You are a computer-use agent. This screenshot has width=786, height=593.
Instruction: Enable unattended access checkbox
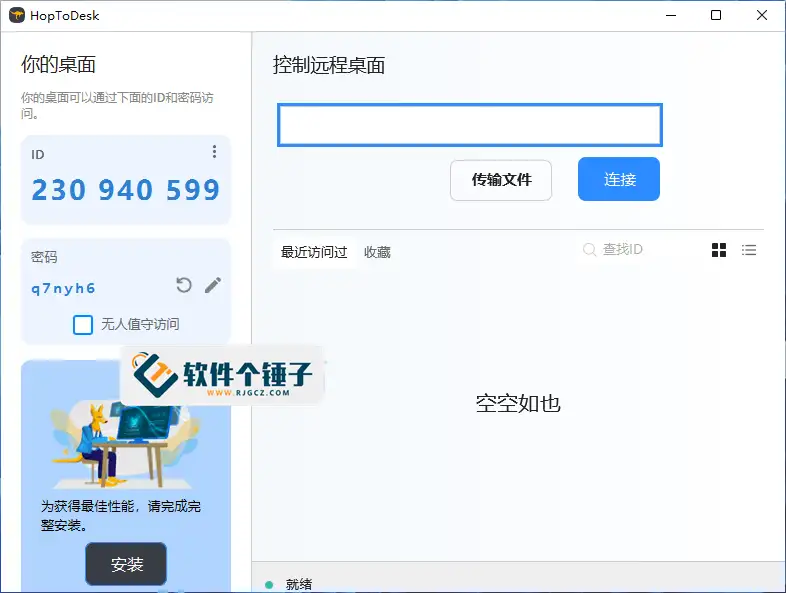[83, 324]
